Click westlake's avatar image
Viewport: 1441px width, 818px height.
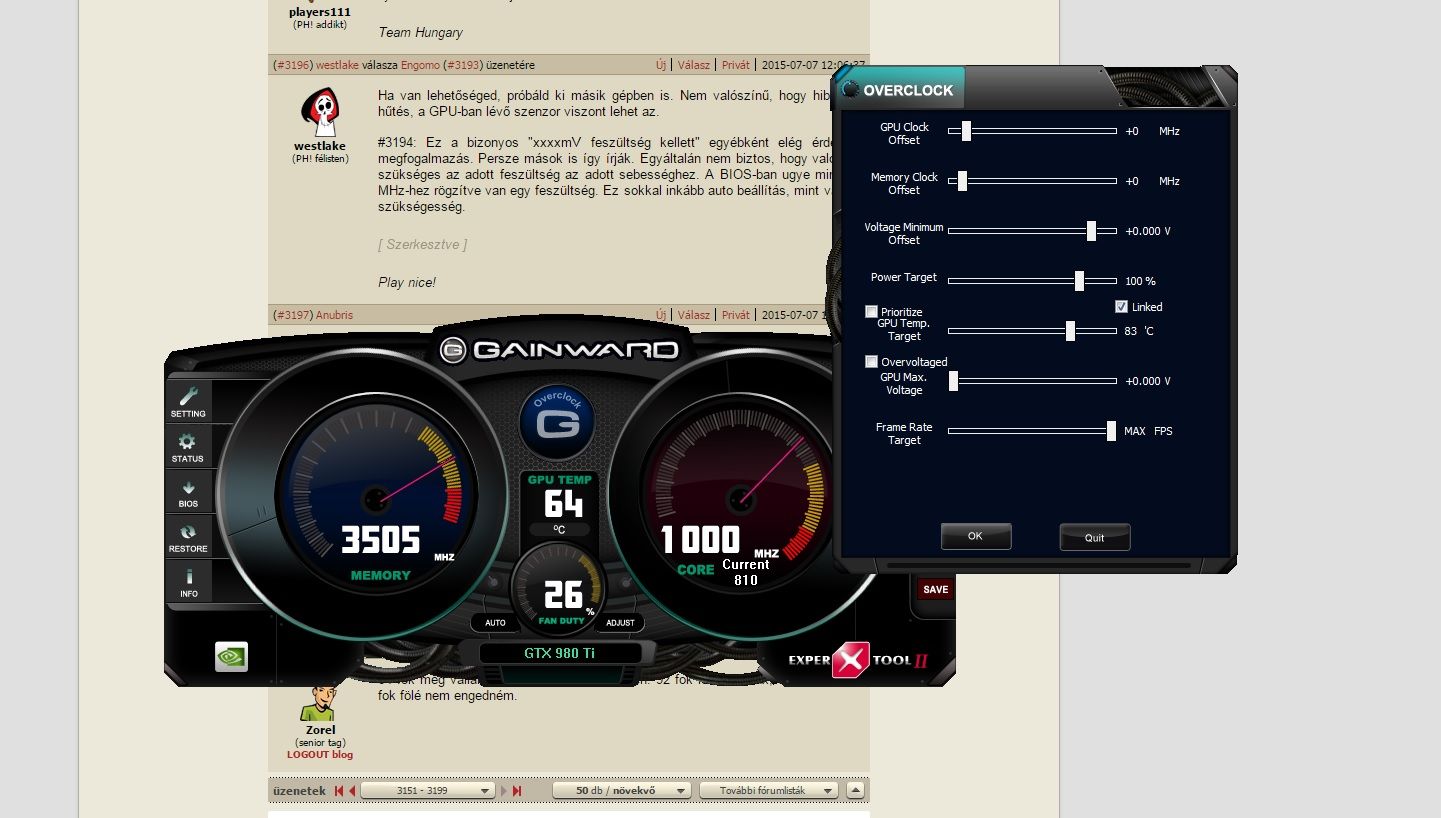[320, 111]
